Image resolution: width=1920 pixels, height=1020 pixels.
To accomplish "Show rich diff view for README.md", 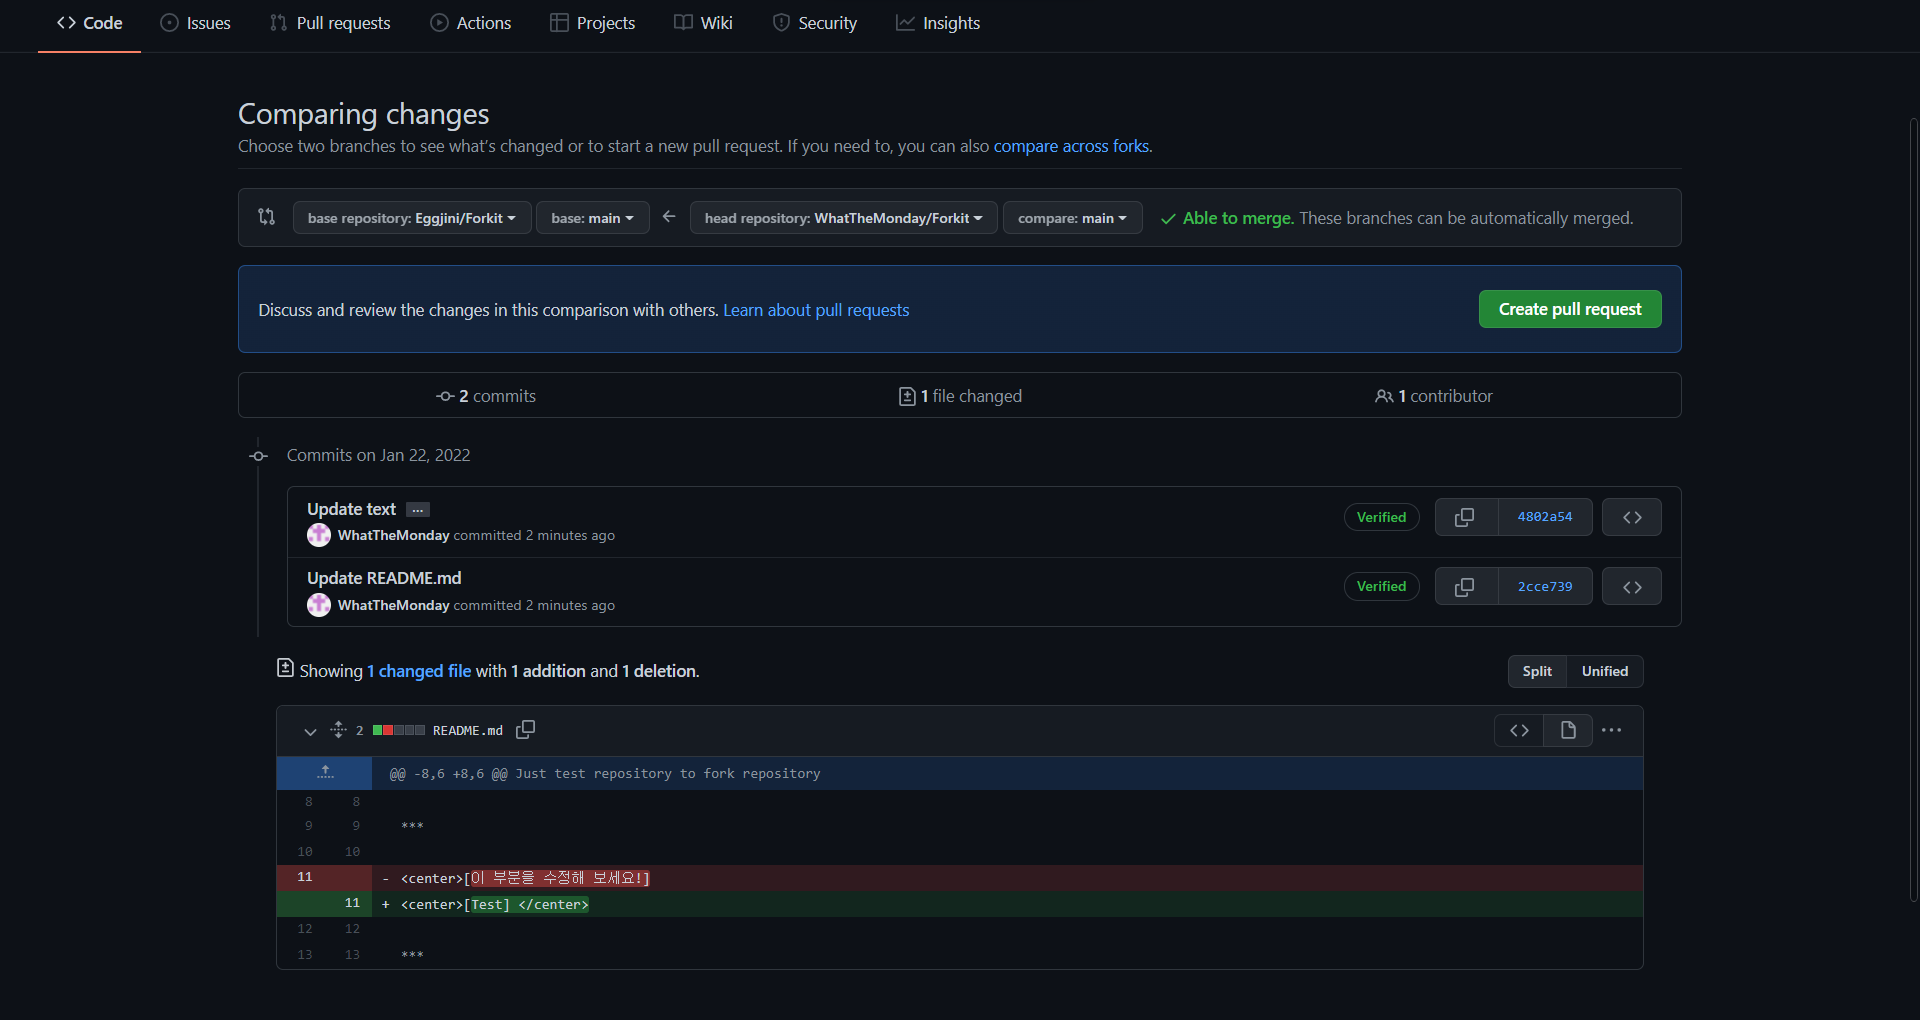I will click(1568, 730).
